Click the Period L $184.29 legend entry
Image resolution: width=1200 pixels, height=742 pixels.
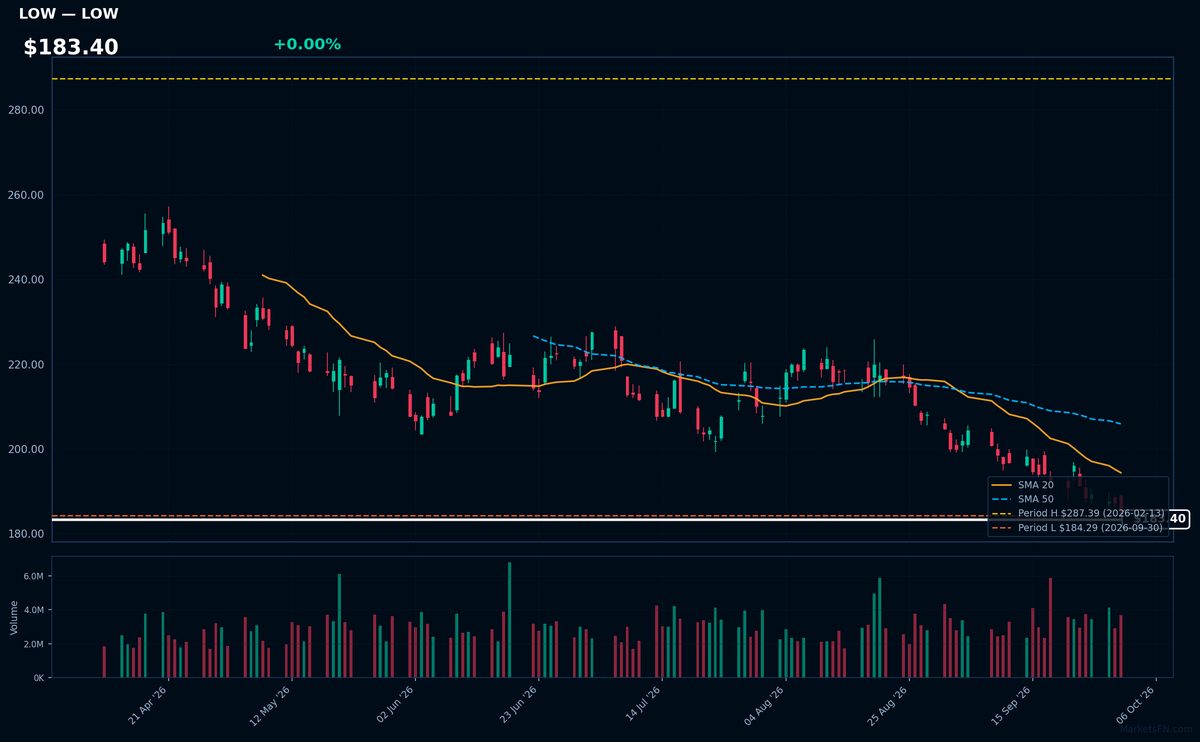click(x=1077, y=527)
